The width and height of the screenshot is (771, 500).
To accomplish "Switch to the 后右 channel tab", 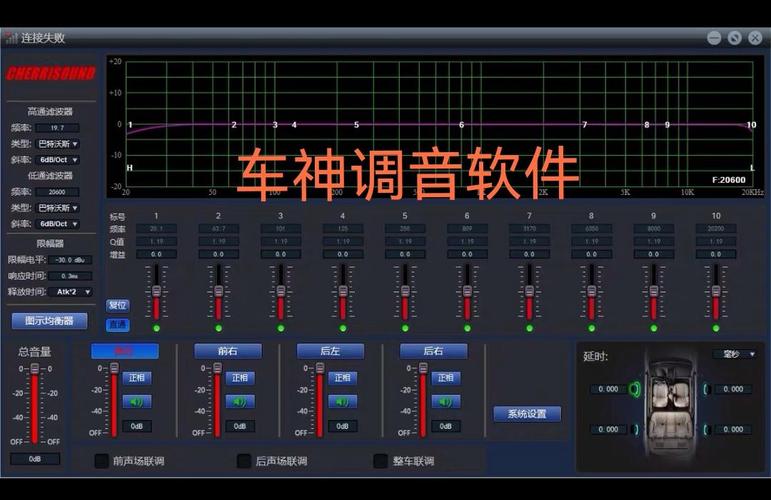I will [433, 351].
